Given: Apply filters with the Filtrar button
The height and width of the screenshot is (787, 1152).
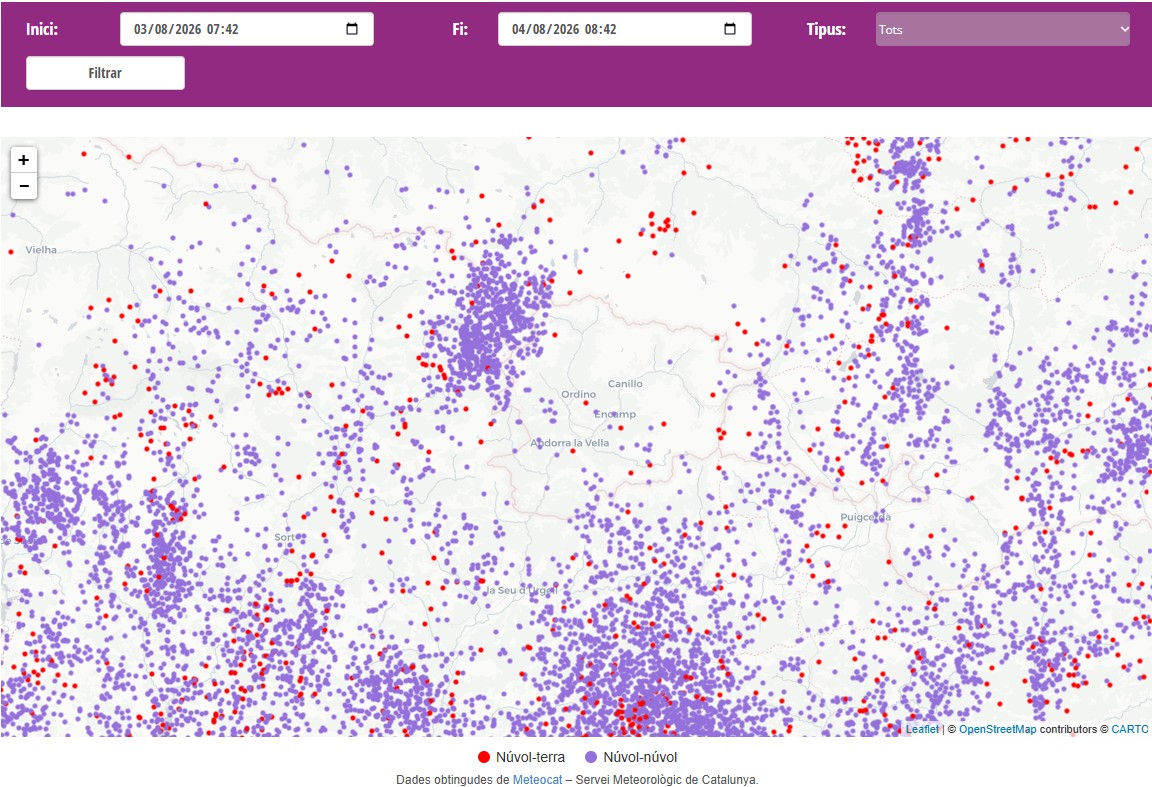Looking at the screenshot, I should [105, 73].
